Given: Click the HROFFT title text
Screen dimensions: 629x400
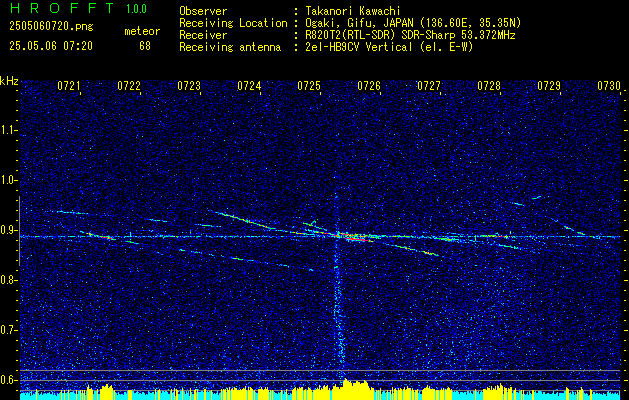Looking at the screenshot, I should click(x=61, y=8).
